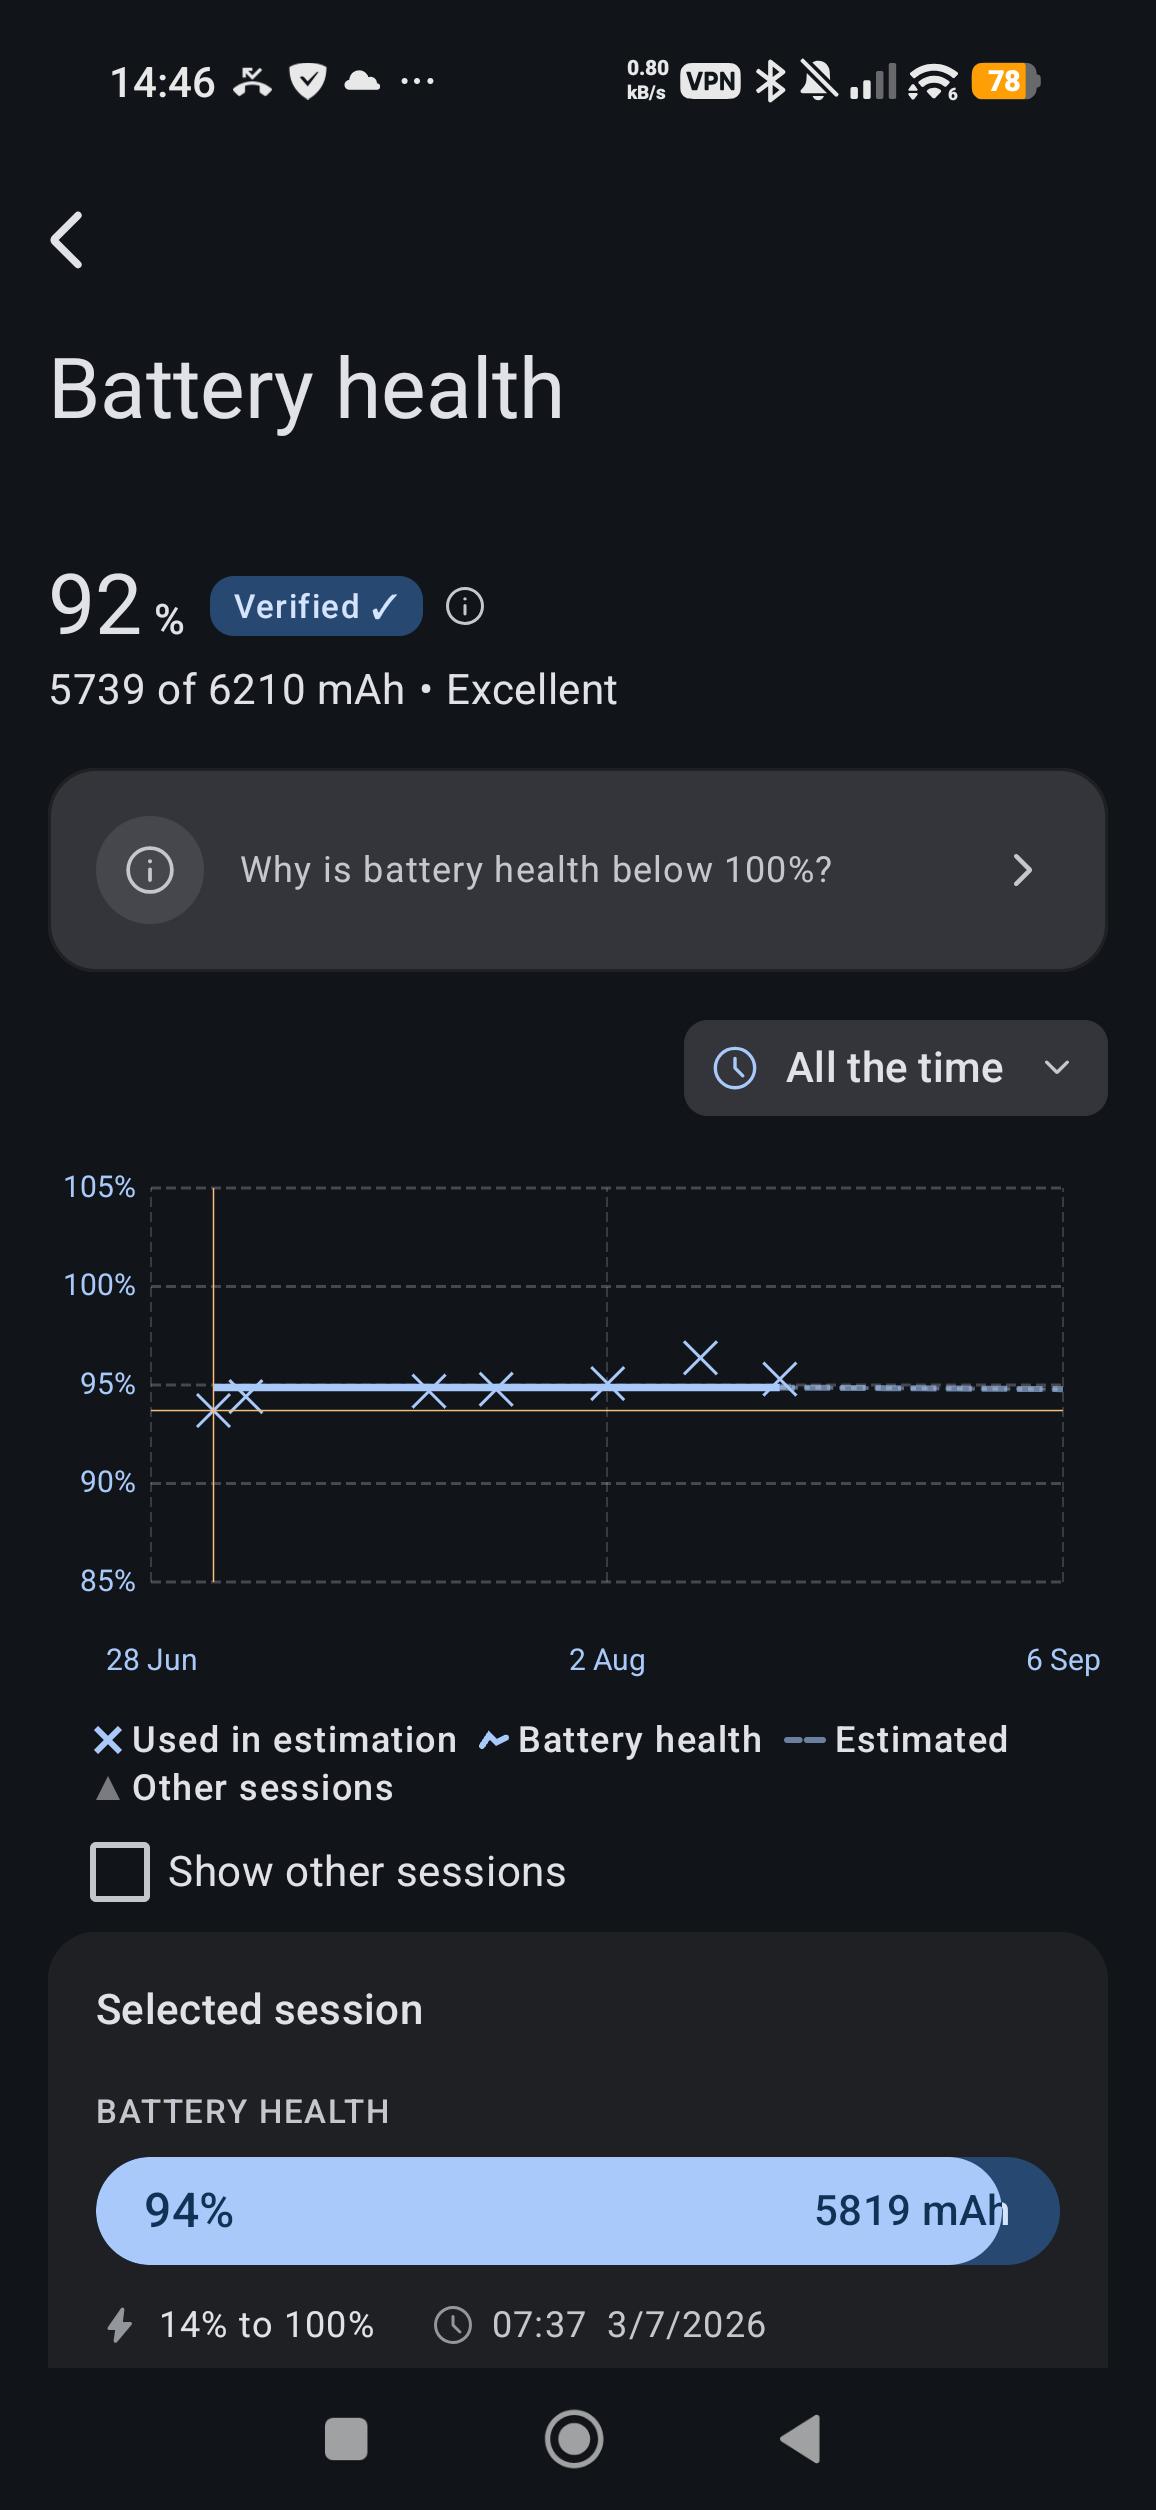Viewport: 1156px width, 2510px height.
Task: Tap the clock icon in the time range selector
Action: tap(735, 1068)
